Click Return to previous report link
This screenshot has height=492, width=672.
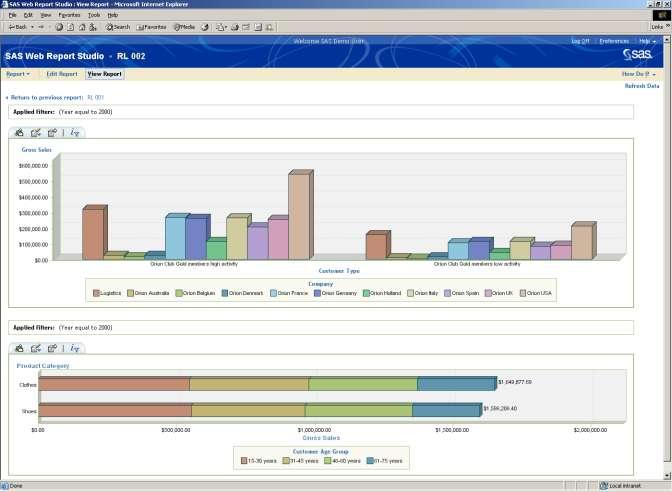[46, 98]
